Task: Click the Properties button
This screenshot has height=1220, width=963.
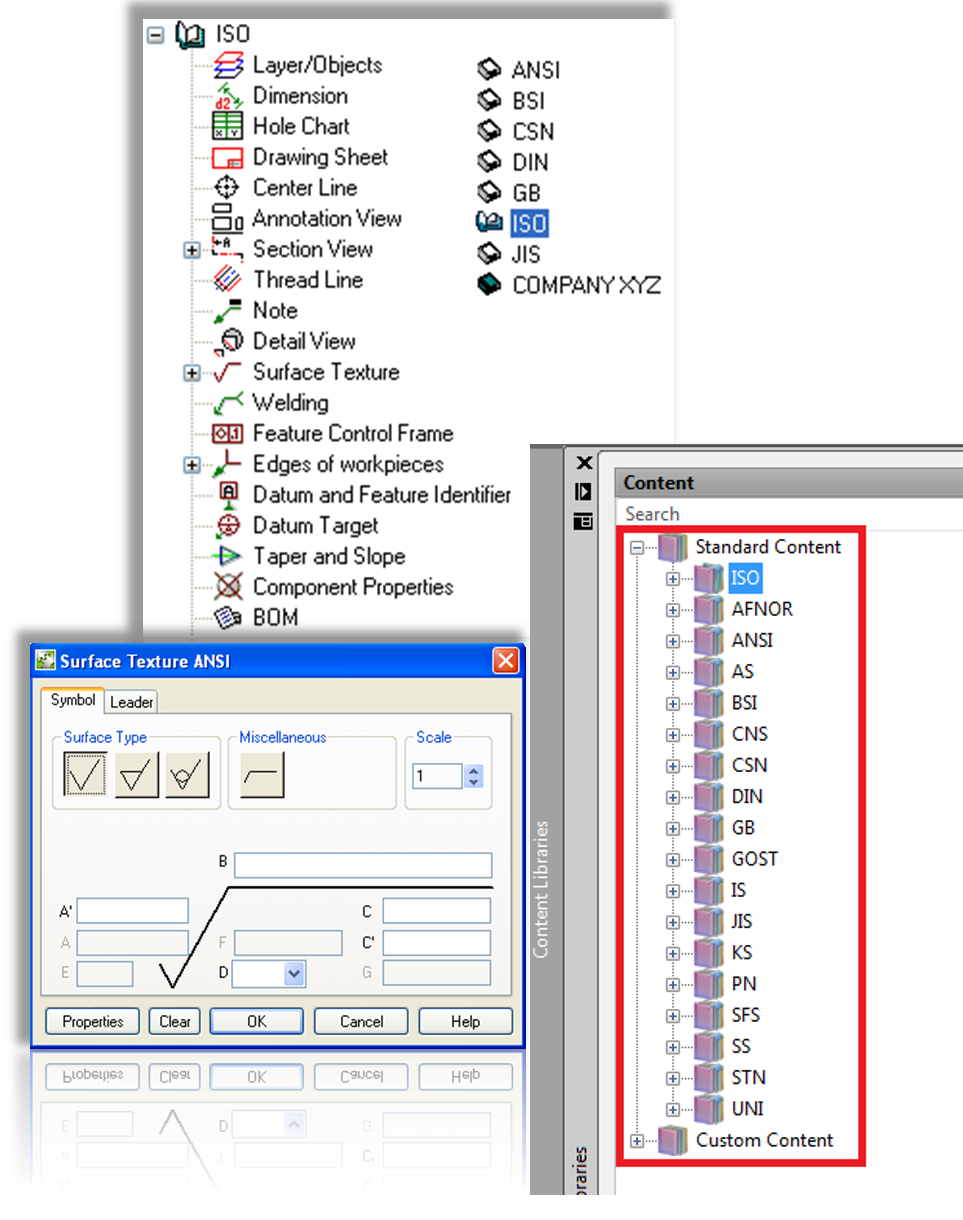Action: coord(92,1021)
